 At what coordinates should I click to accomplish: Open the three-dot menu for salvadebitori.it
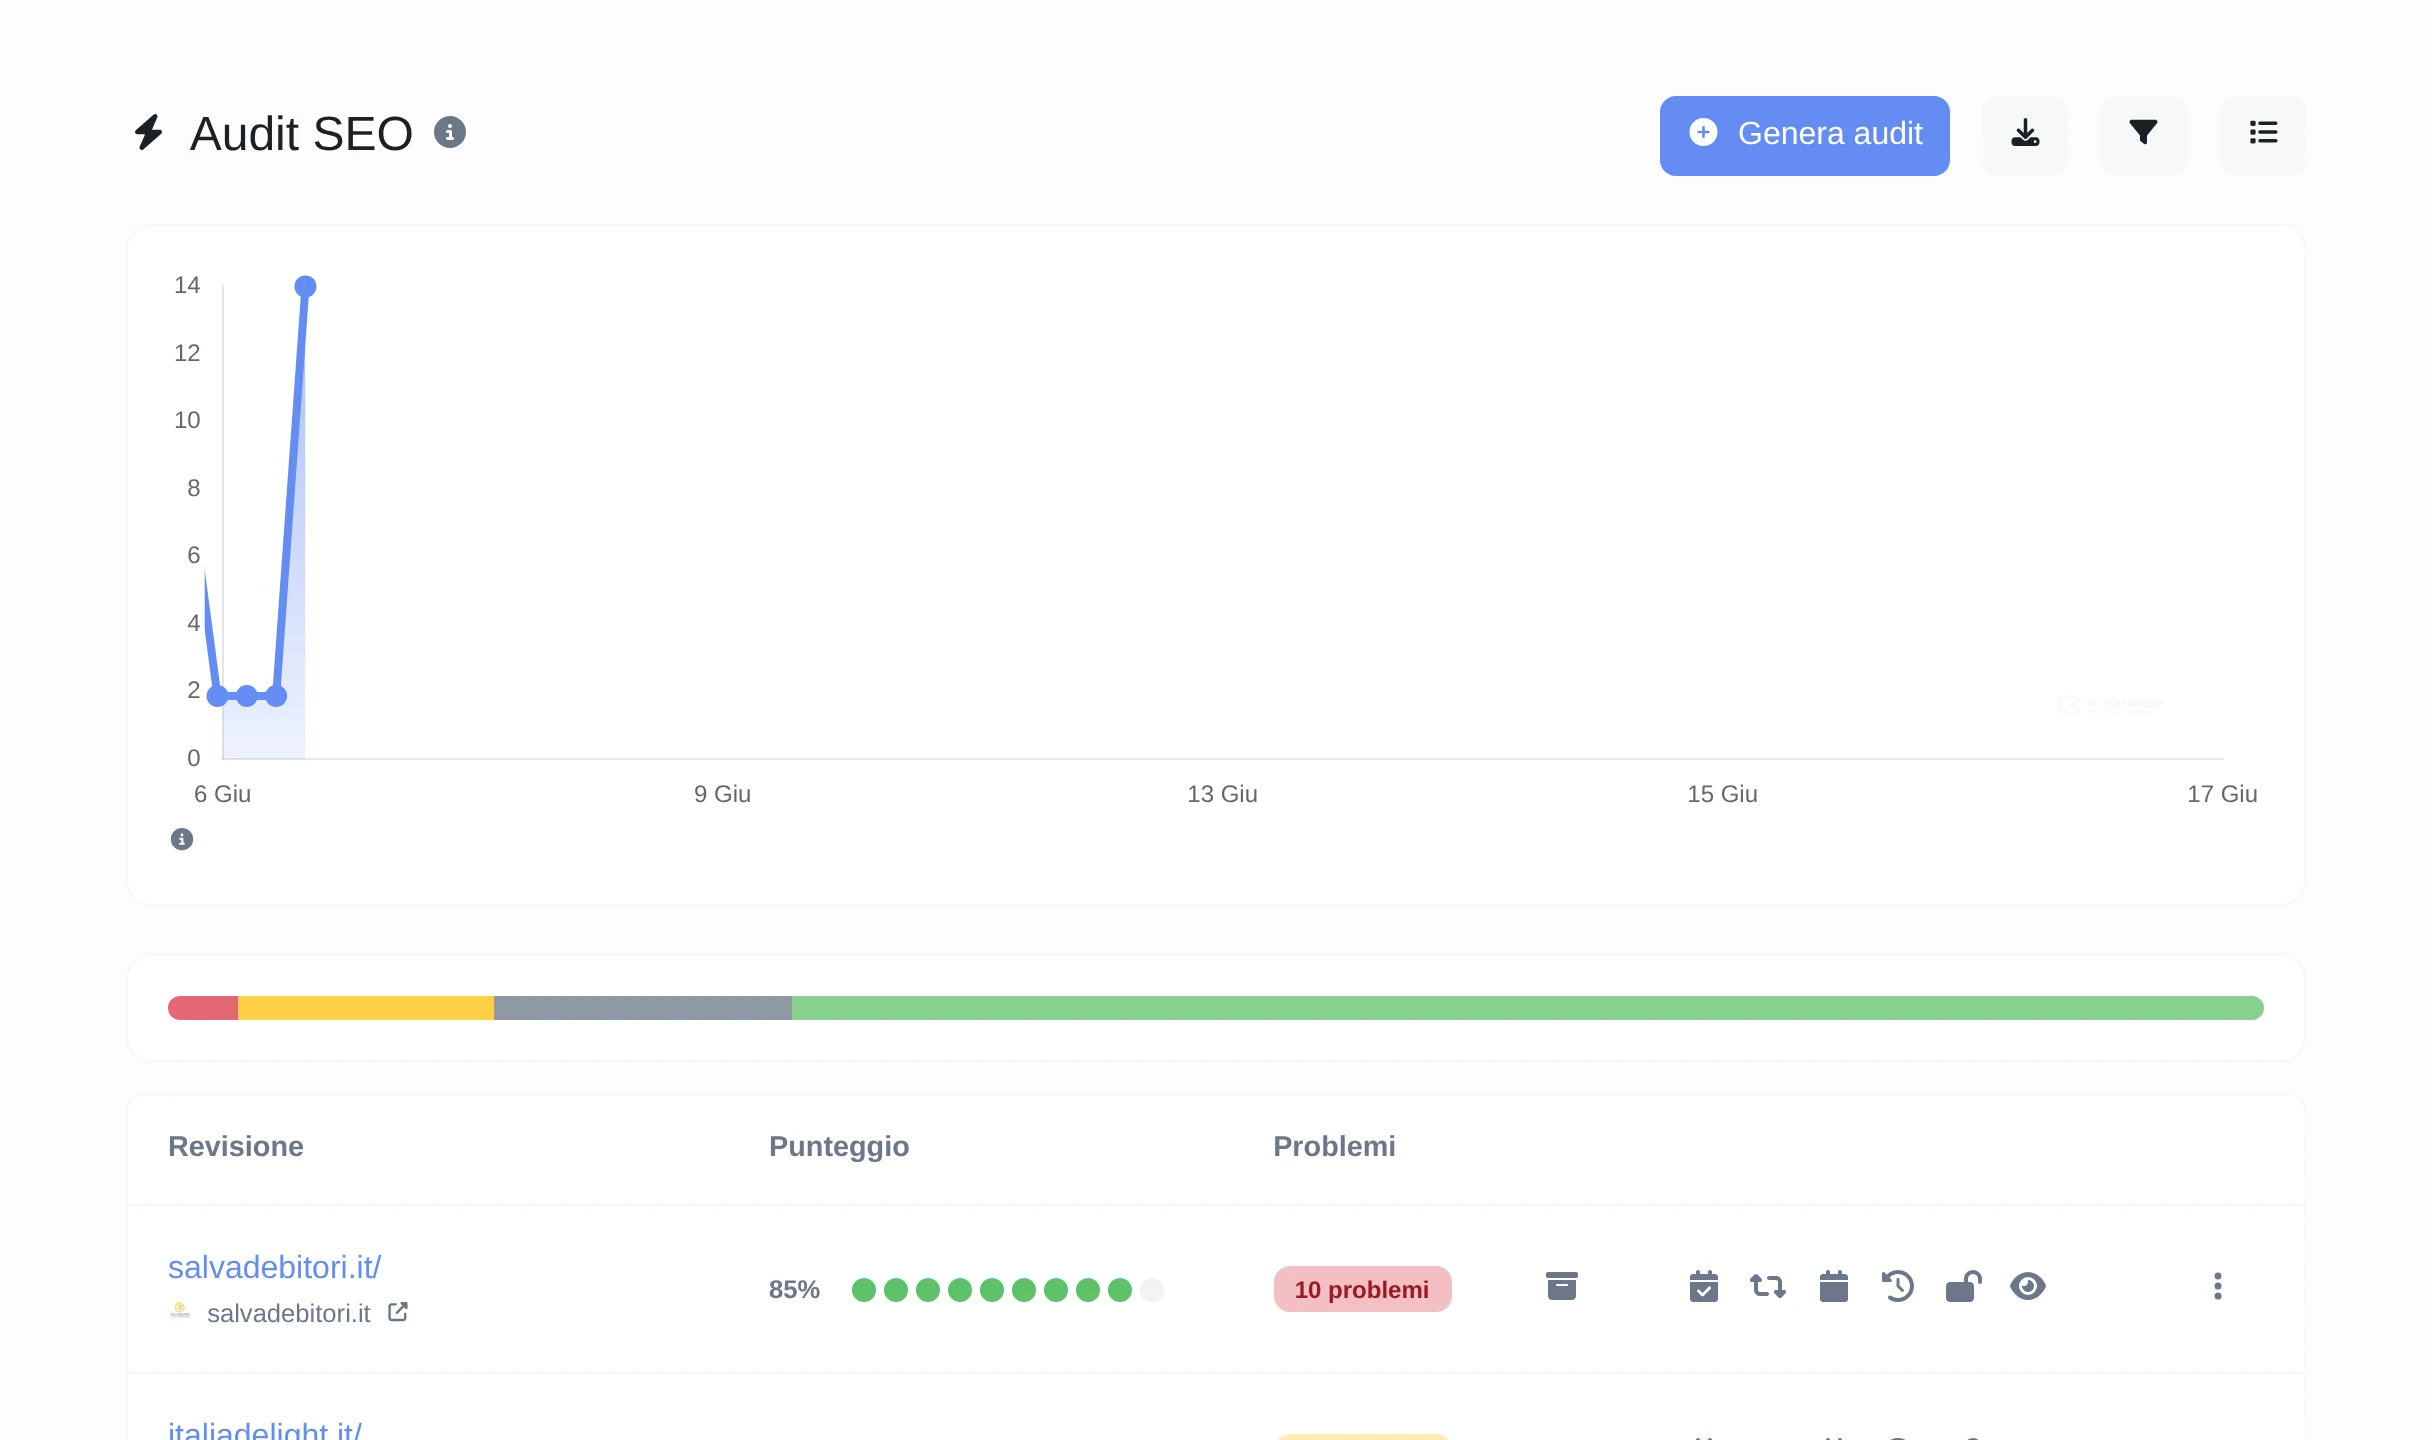point(2218,1287)
